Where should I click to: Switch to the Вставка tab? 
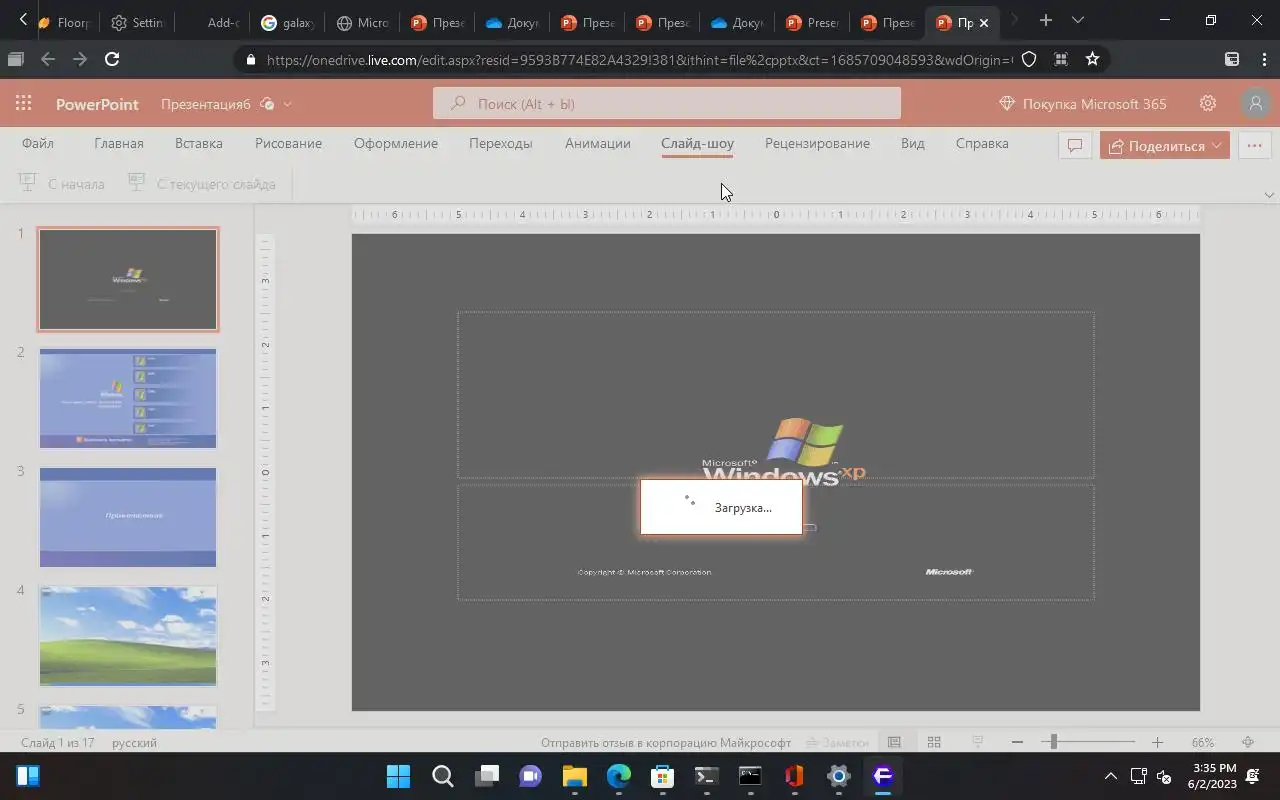click(x=199, y=143)
